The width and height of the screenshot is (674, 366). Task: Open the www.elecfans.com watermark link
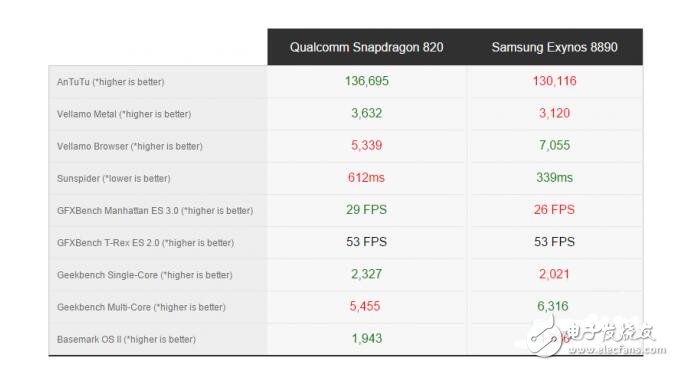click(x=616, y=350)
